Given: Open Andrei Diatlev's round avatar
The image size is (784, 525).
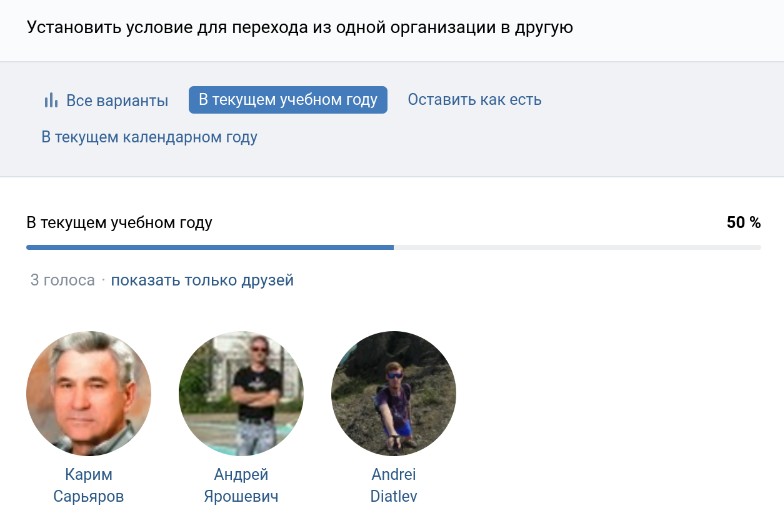Looking at the screenshot, I should tap(393, 393).
